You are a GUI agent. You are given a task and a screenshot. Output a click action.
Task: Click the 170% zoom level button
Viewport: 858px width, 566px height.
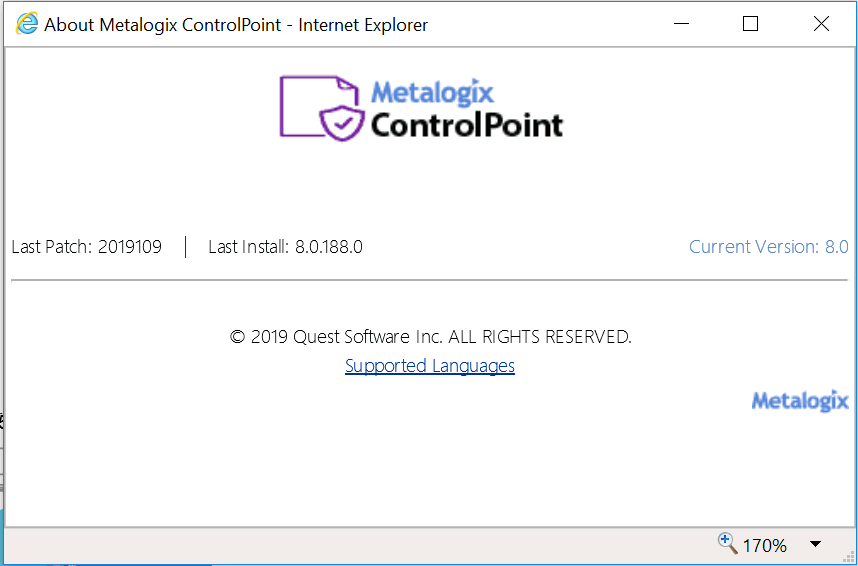click(764, 545)
